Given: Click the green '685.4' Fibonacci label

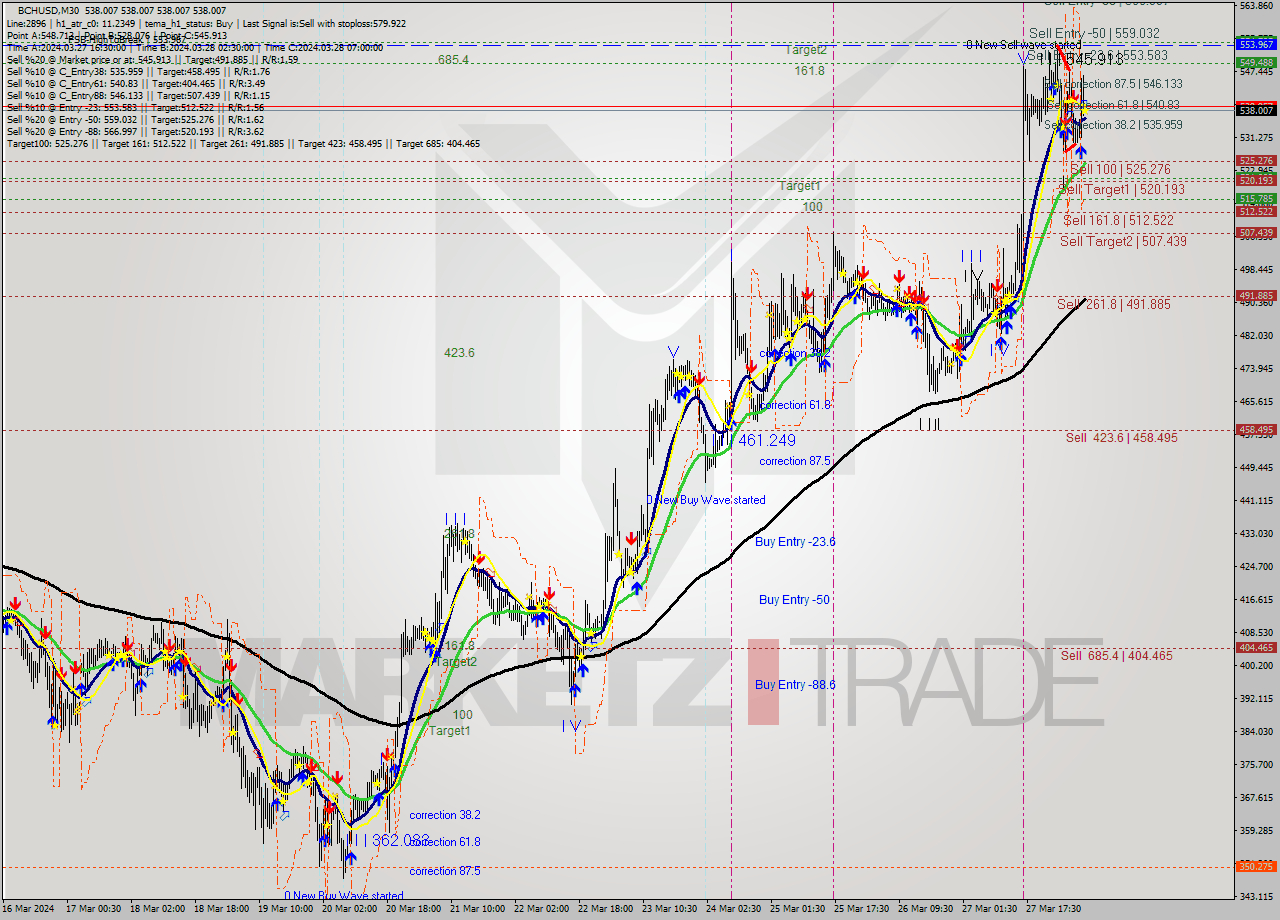Looking at the screenshot, I should point(453,59).
